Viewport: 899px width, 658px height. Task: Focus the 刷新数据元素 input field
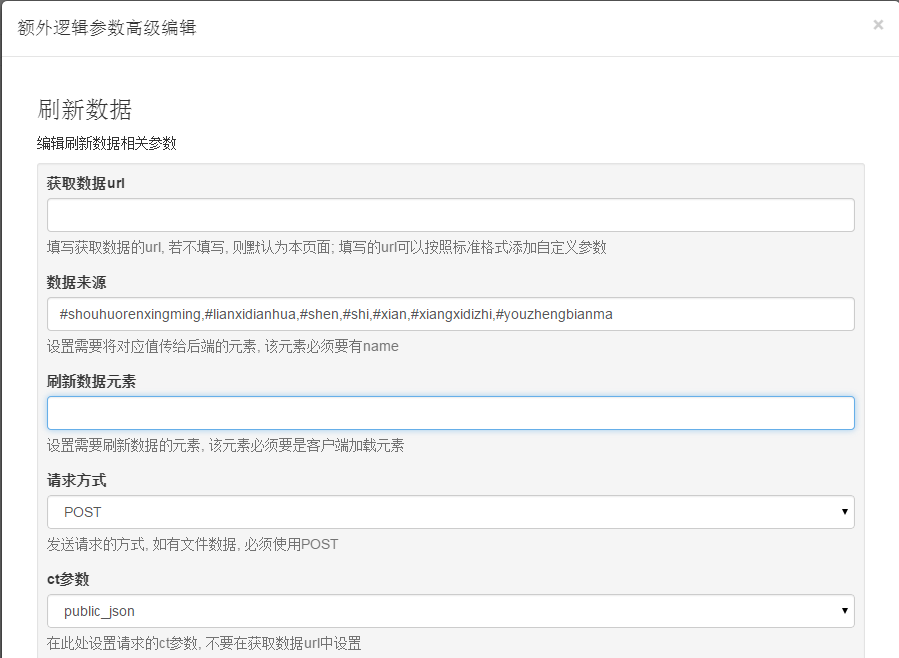point(451,413)
